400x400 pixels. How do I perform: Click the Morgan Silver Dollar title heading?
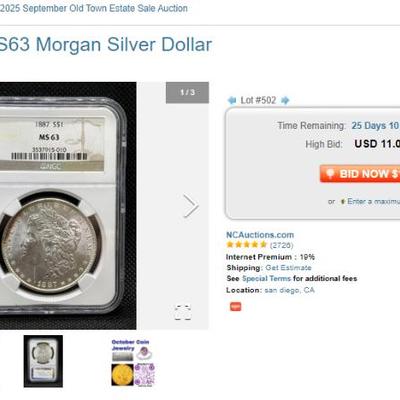coord(106,45)
